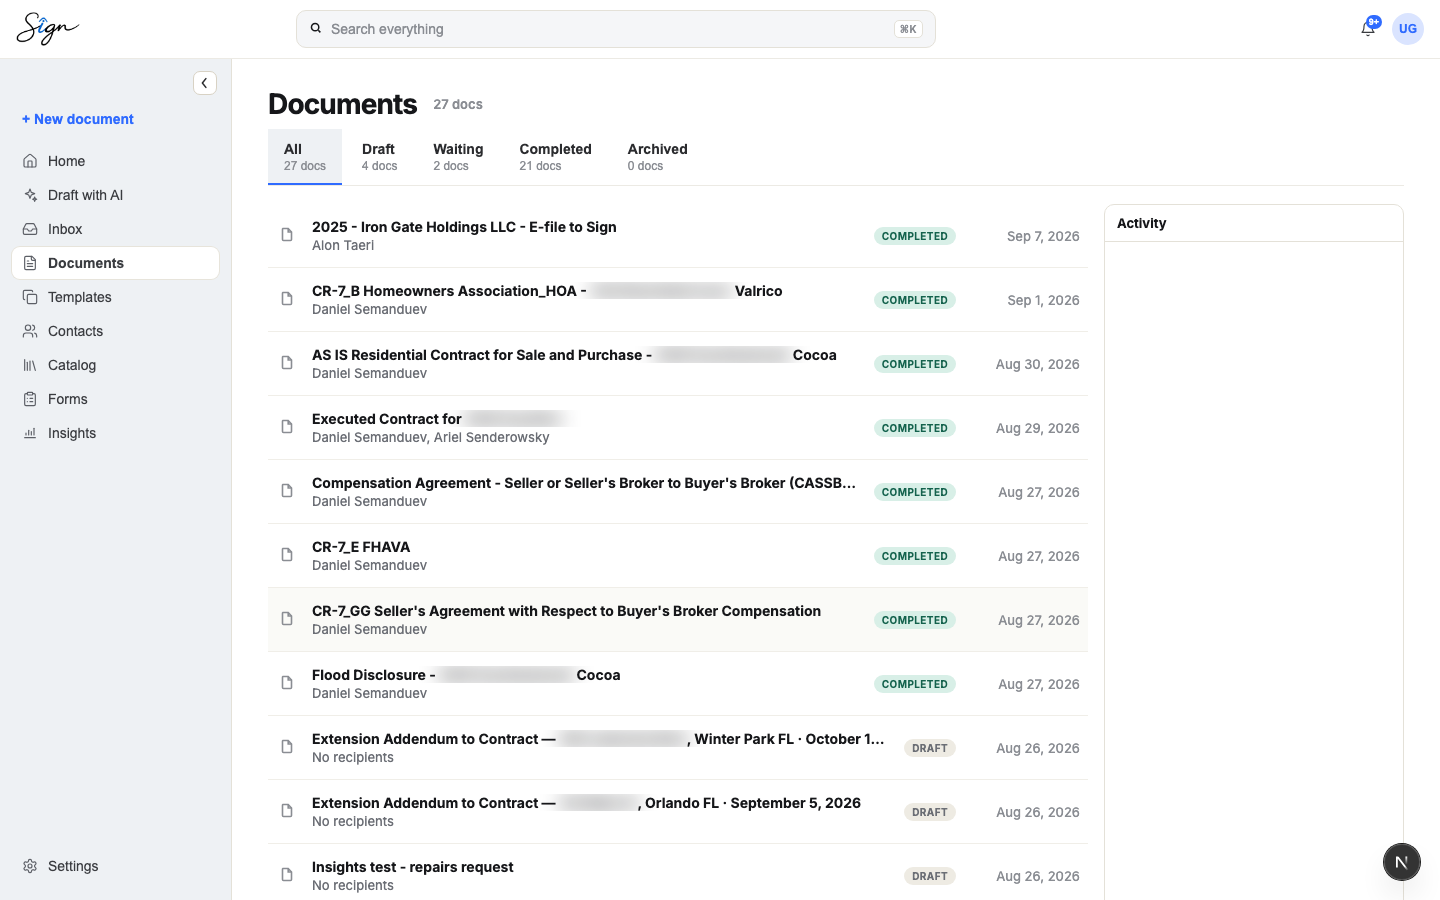Open Forms from the sidebar

(115, 399)
